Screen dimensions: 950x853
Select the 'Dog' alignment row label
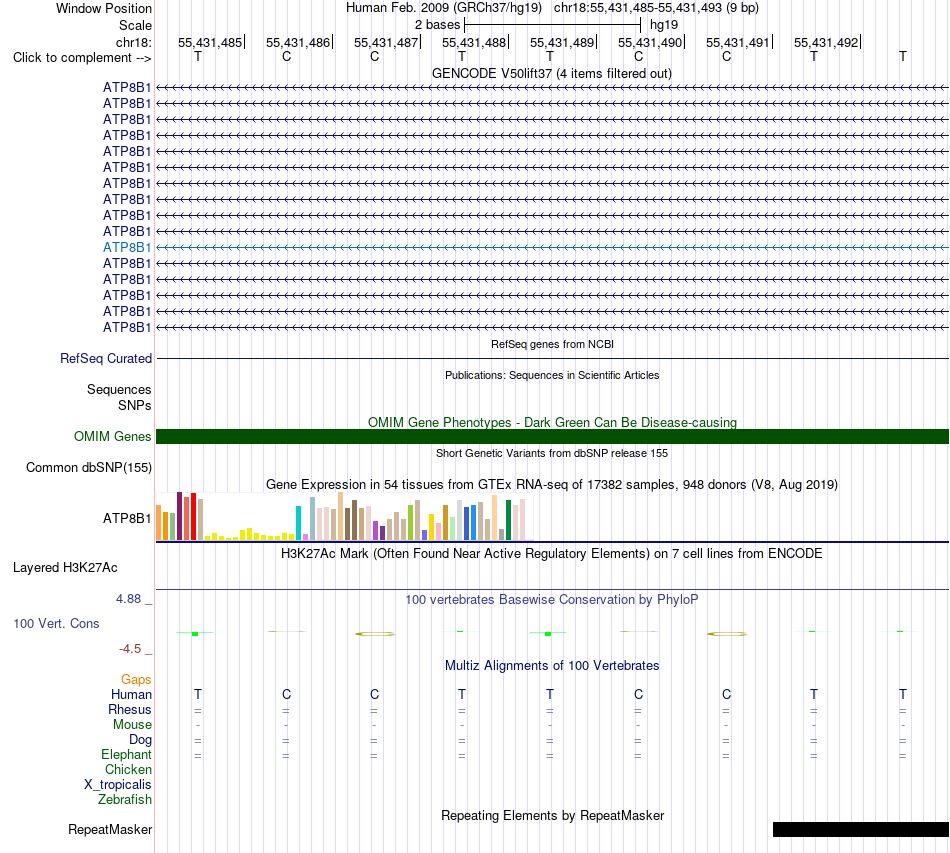pyautogui.click(x=140, y=740)
